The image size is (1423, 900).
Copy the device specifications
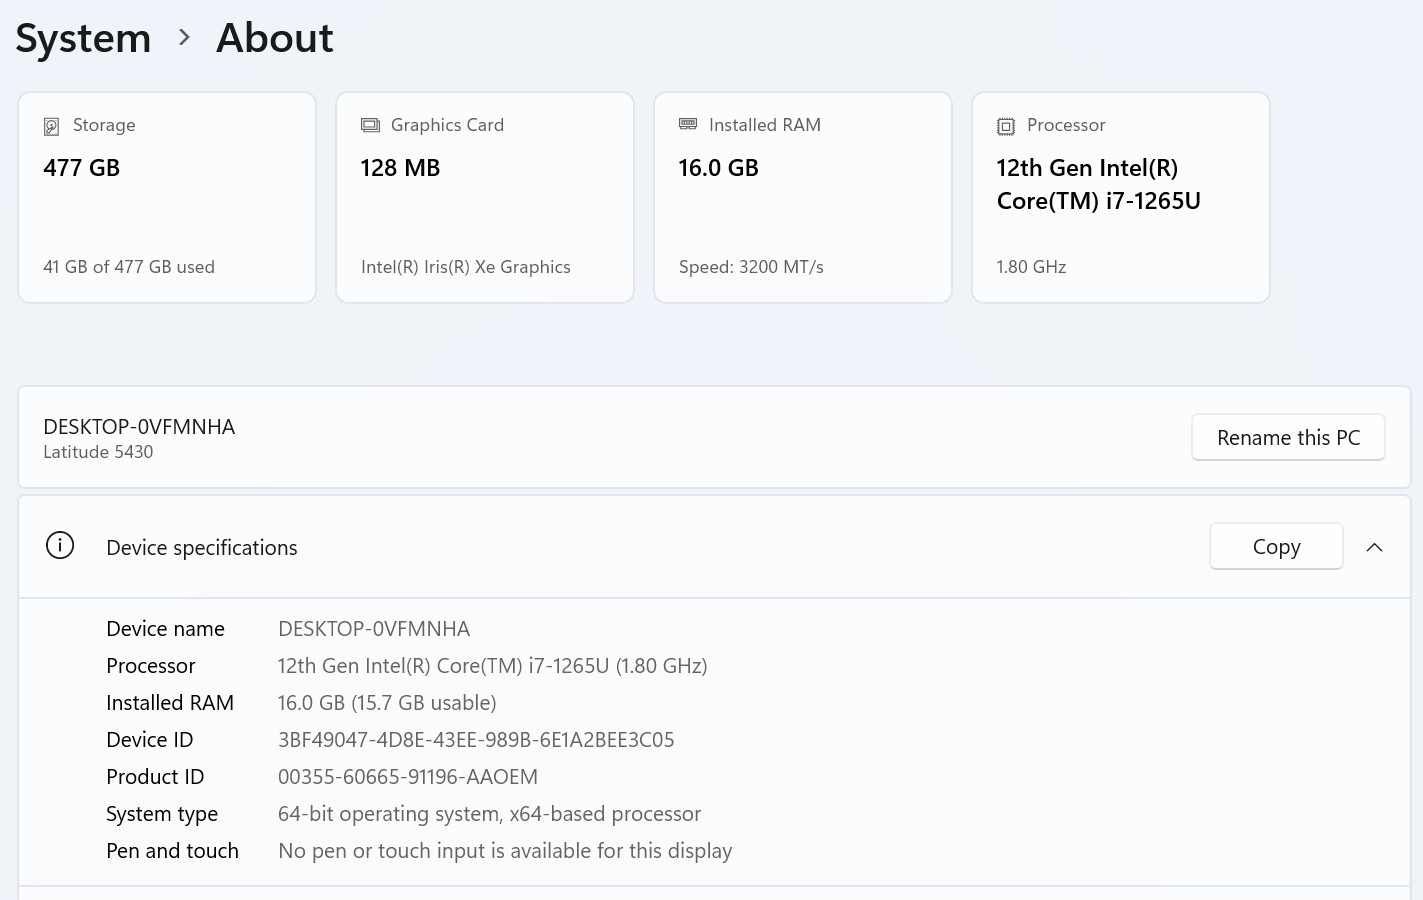coord(1276,547)
